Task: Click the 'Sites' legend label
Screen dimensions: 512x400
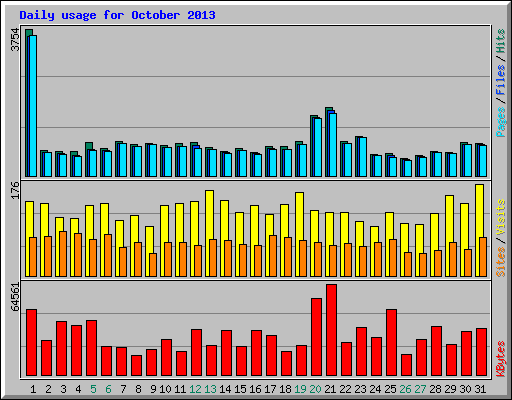Action: tap(500, 262)
